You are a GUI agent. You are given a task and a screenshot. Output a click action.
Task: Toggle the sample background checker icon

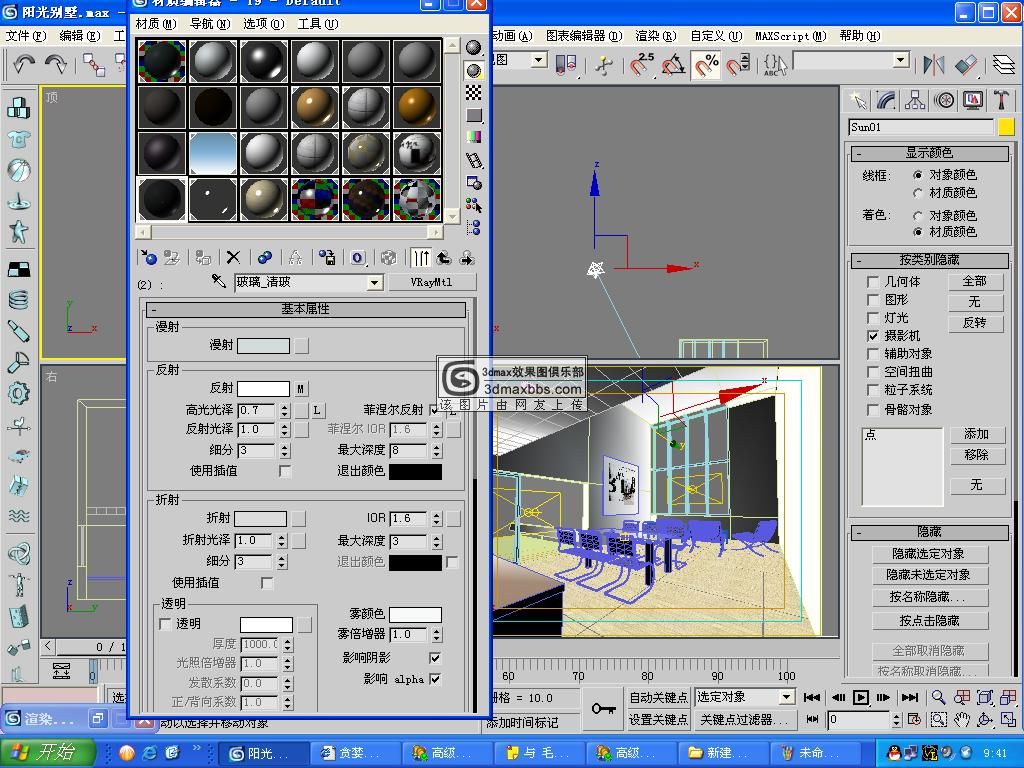point(474,92)
